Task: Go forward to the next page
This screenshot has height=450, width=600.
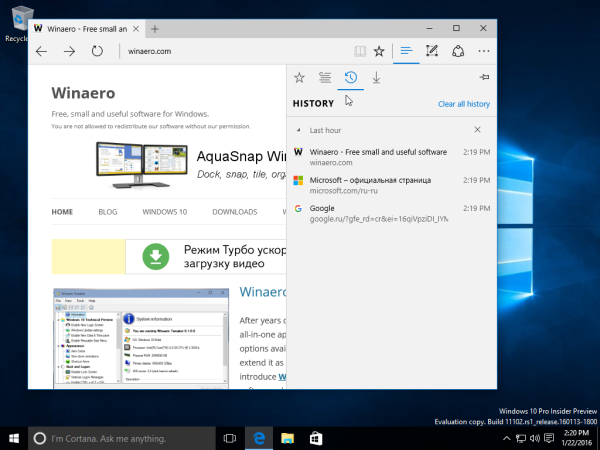Action: pyautogui.click(x=69, y=51)
